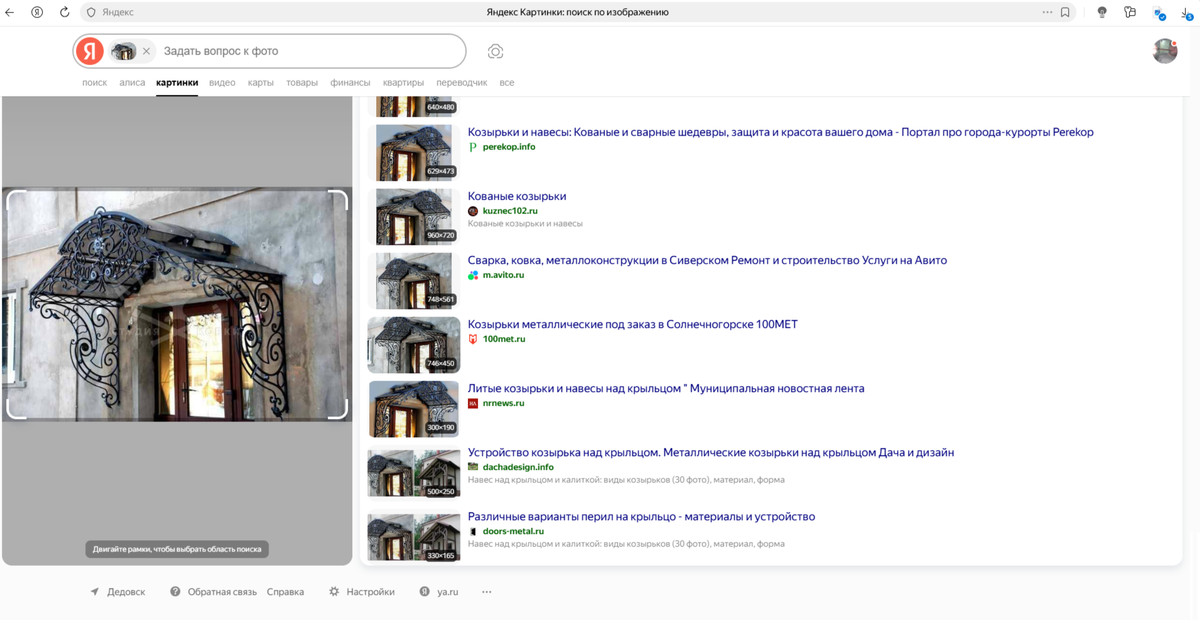This screenshot has height=620, width=1200.
Task: Open the three-dots menu in address bar
Action: [x=1047, y=13]
